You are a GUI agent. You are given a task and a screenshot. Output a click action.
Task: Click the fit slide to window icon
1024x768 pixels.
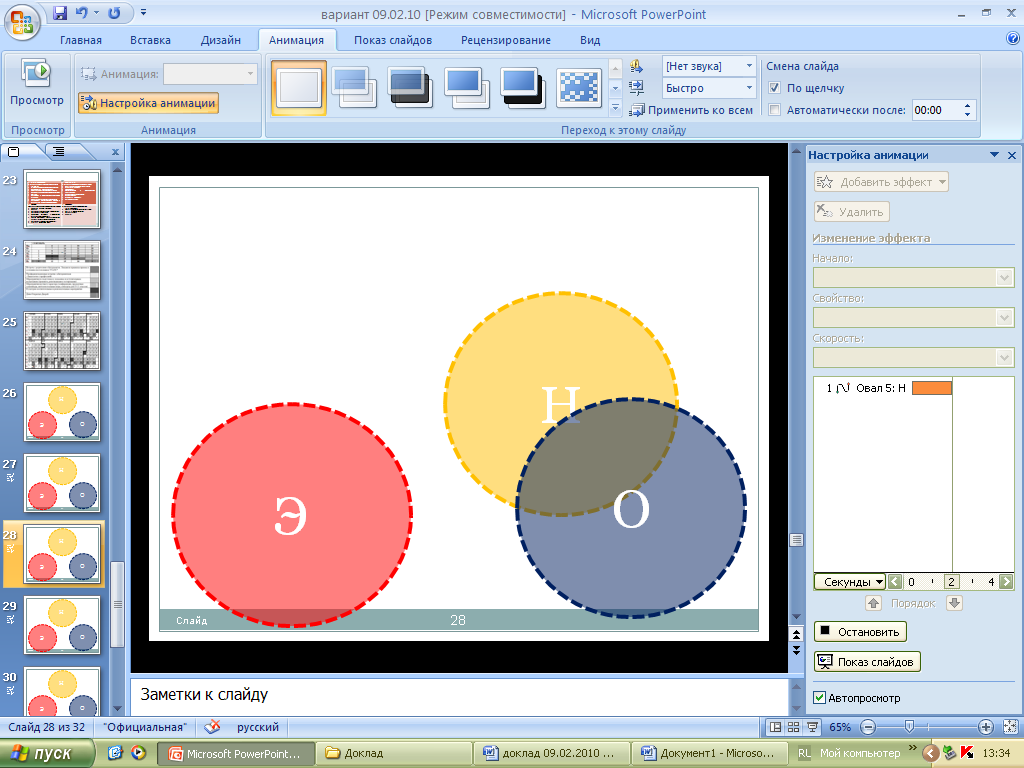click(1009, 727)
